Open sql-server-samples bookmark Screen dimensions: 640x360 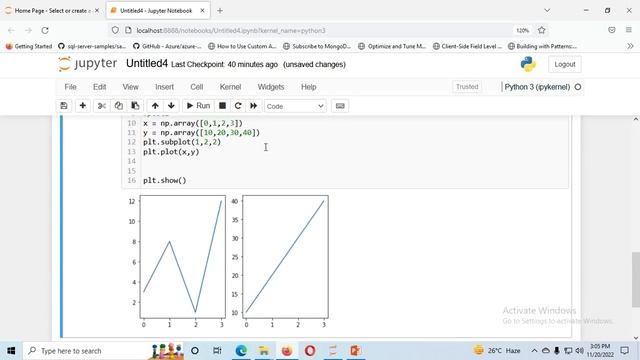click(92, 46)
